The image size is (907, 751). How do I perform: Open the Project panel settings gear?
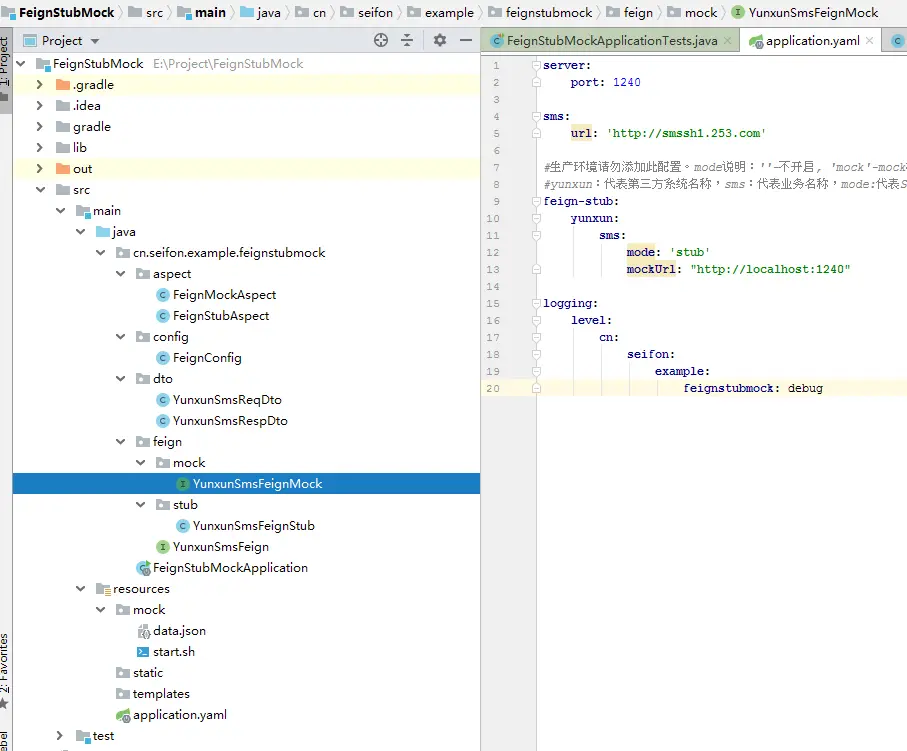click(x=440, y=40)
